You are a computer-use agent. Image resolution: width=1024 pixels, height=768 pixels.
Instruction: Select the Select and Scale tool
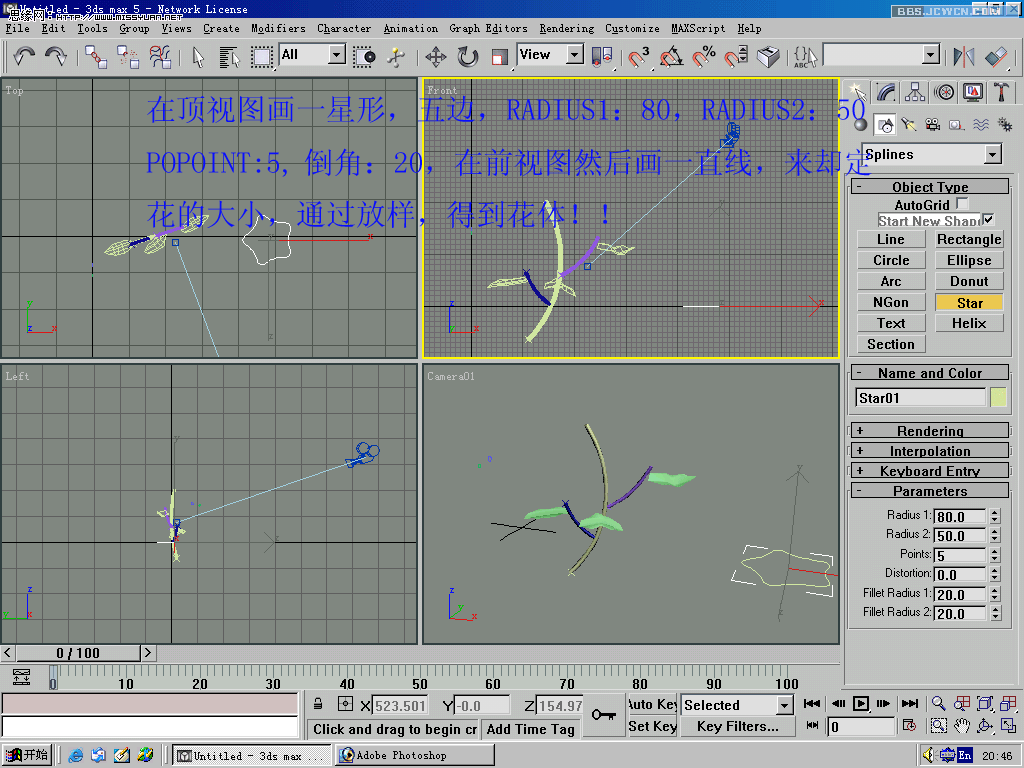(500, 57)
